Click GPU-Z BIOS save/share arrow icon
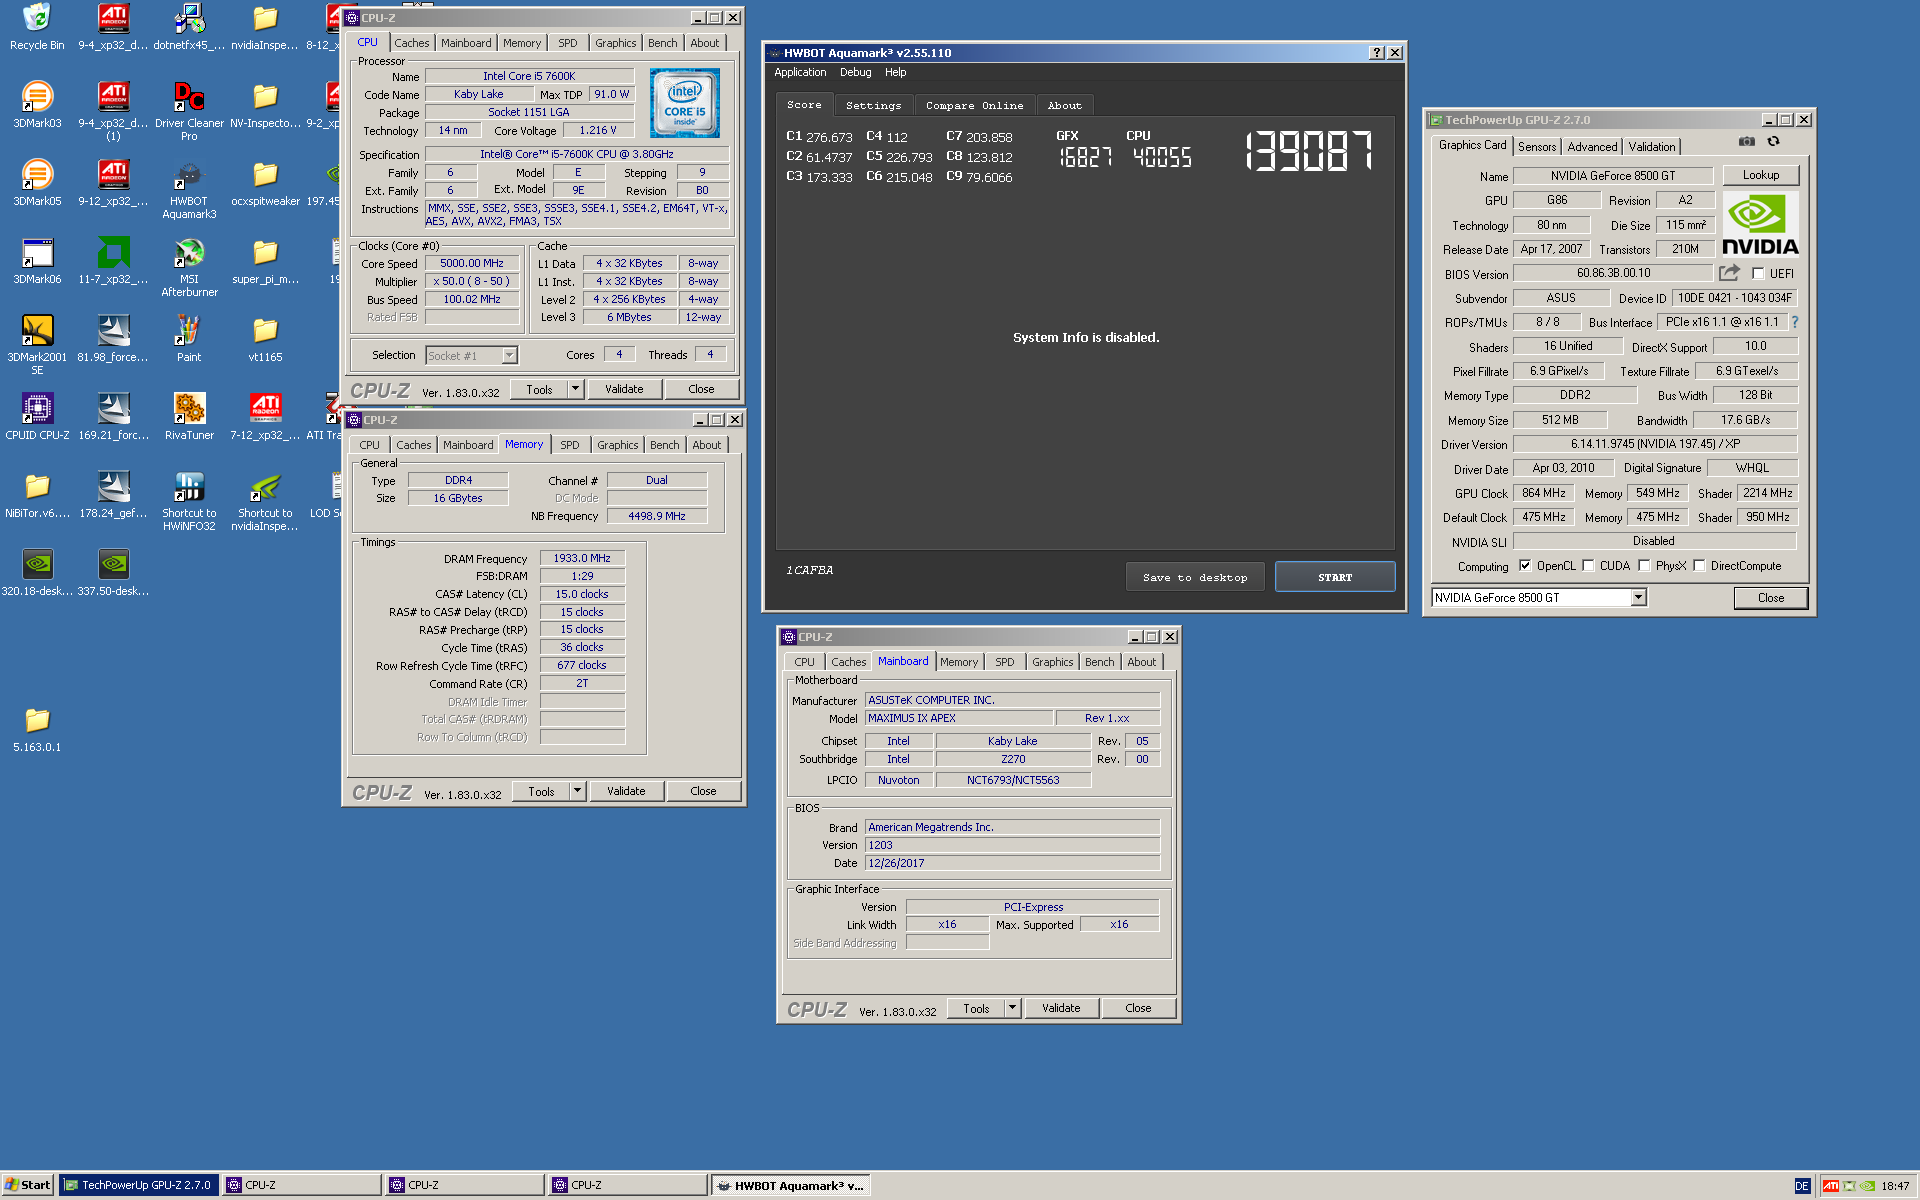 pyautogui.click(x=1729, y=273)
